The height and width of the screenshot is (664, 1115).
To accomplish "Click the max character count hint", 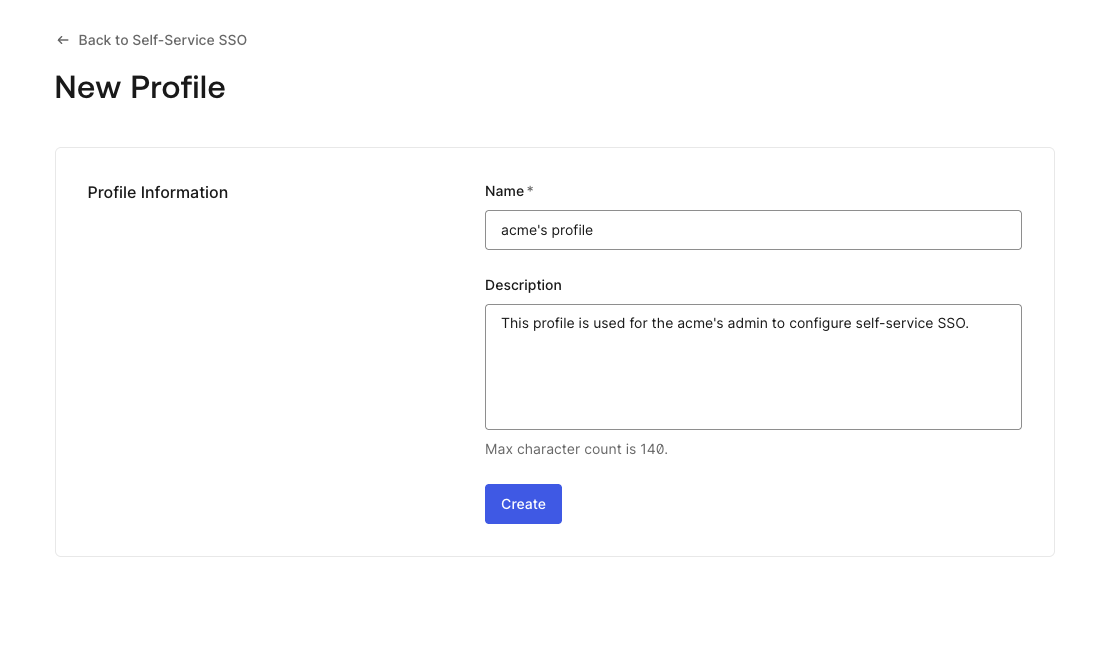I will pyautogui.click(x=576, y=449).
